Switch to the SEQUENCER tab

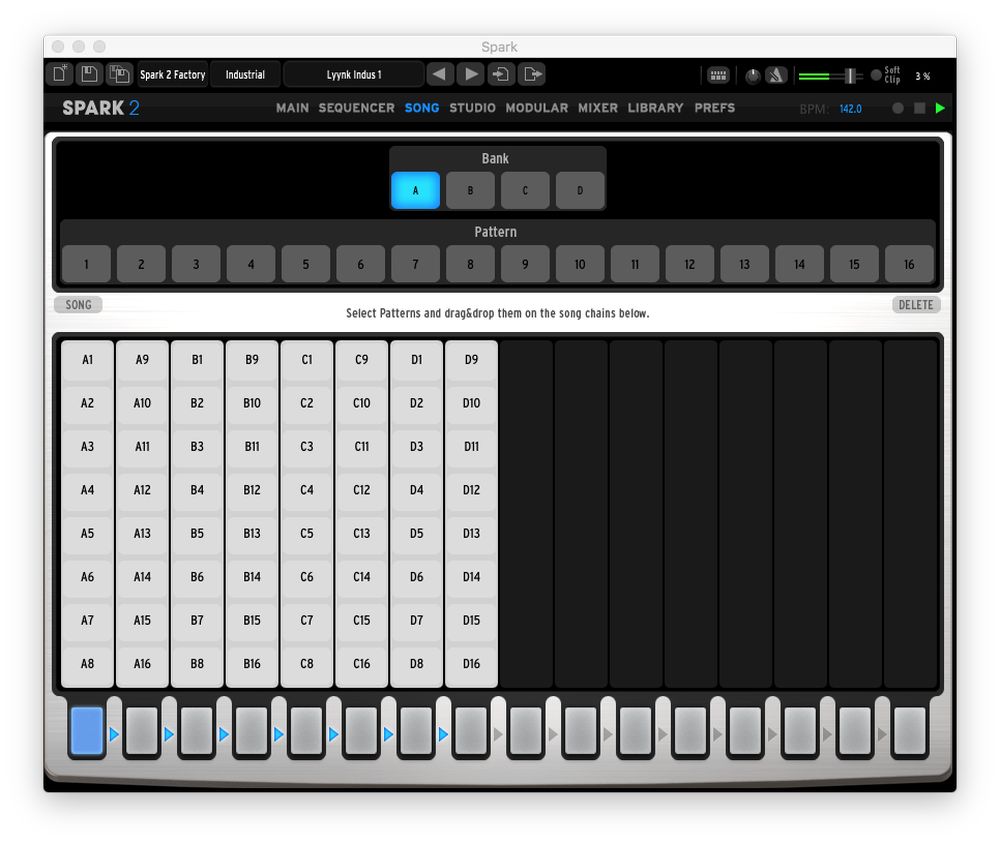[x=356, y=108]
